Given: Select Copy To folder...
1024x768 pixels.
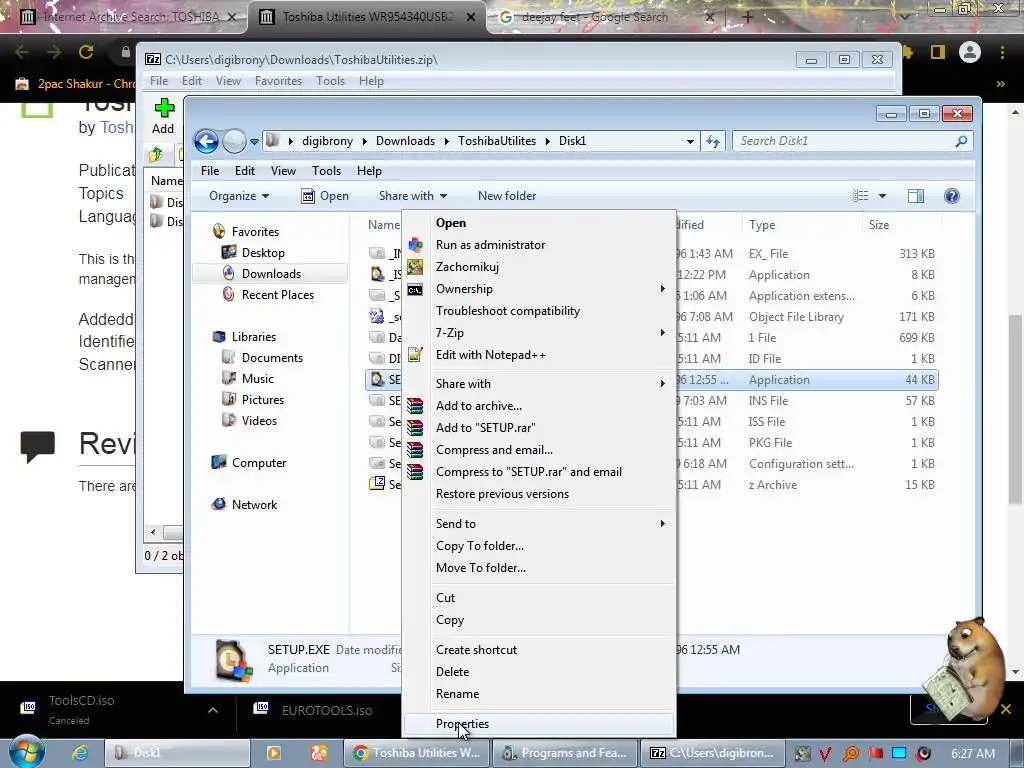Looking at the screenshot, I should coord(539,546).
